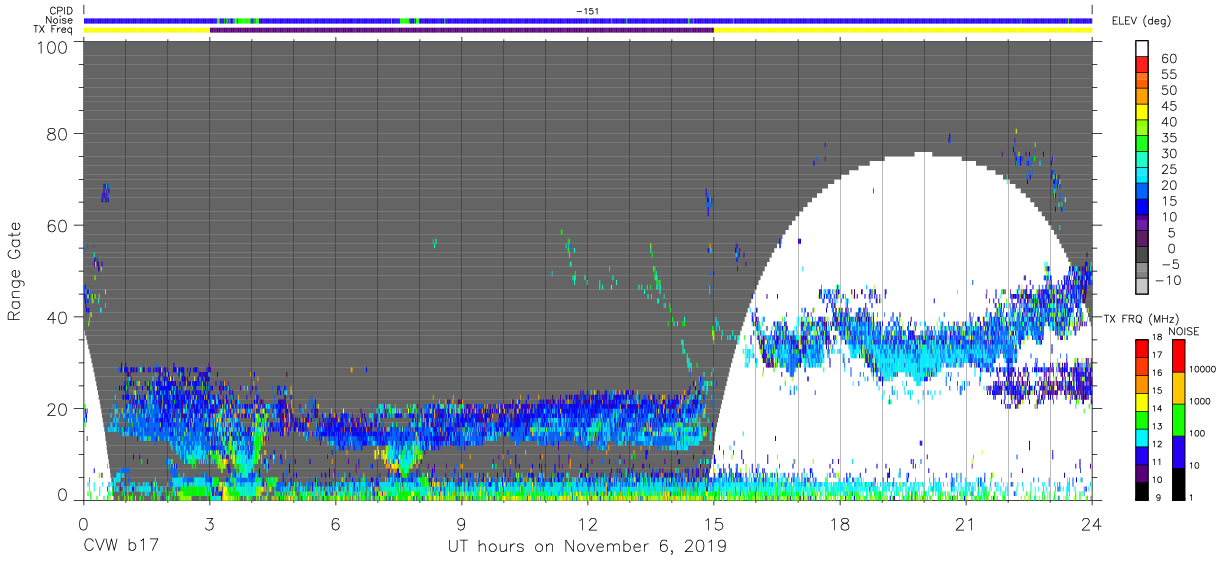Click the '25' label on ELEV scale
1228x567 pixels.
click(1168, 169)
